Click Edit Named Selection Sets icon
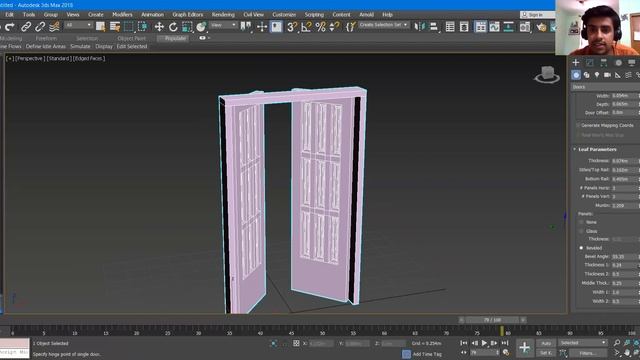This screenshot has height=360, width=640. click(x=350, y=27)
